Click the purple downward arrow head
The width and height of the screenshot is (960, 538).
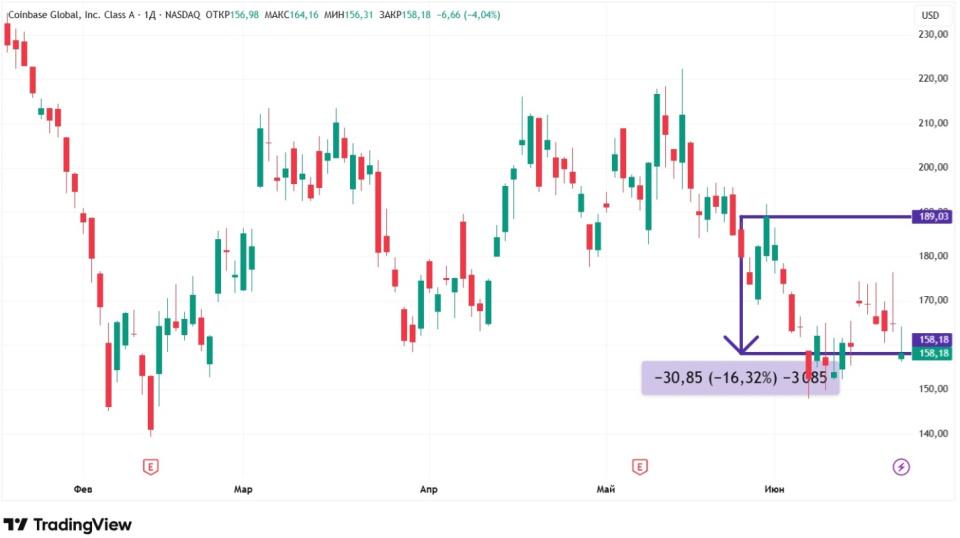pyautogui.click(x=741, y=346)
